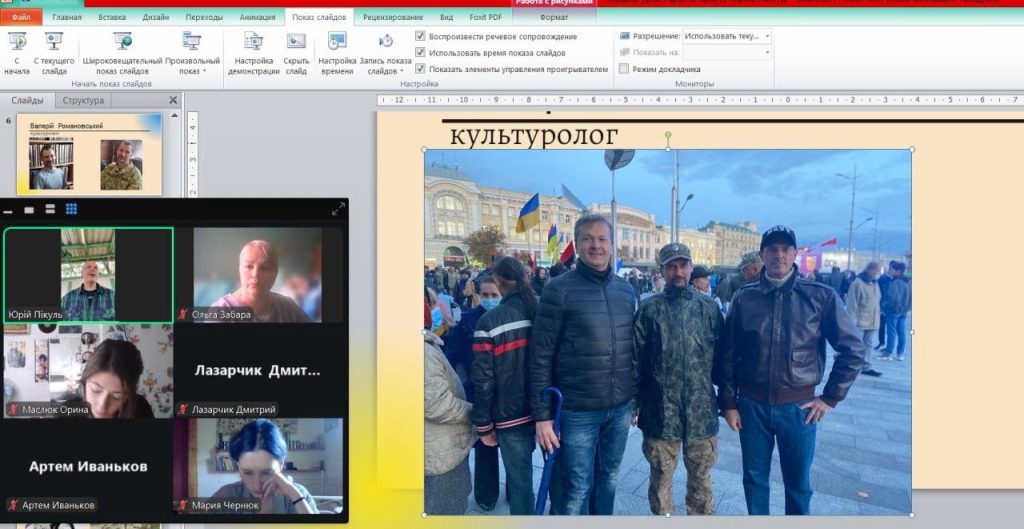This screenshot has width=1024, height=529.
Task: Uncheck Использовать время показа слайдов
Action: (x=421, y=53)
